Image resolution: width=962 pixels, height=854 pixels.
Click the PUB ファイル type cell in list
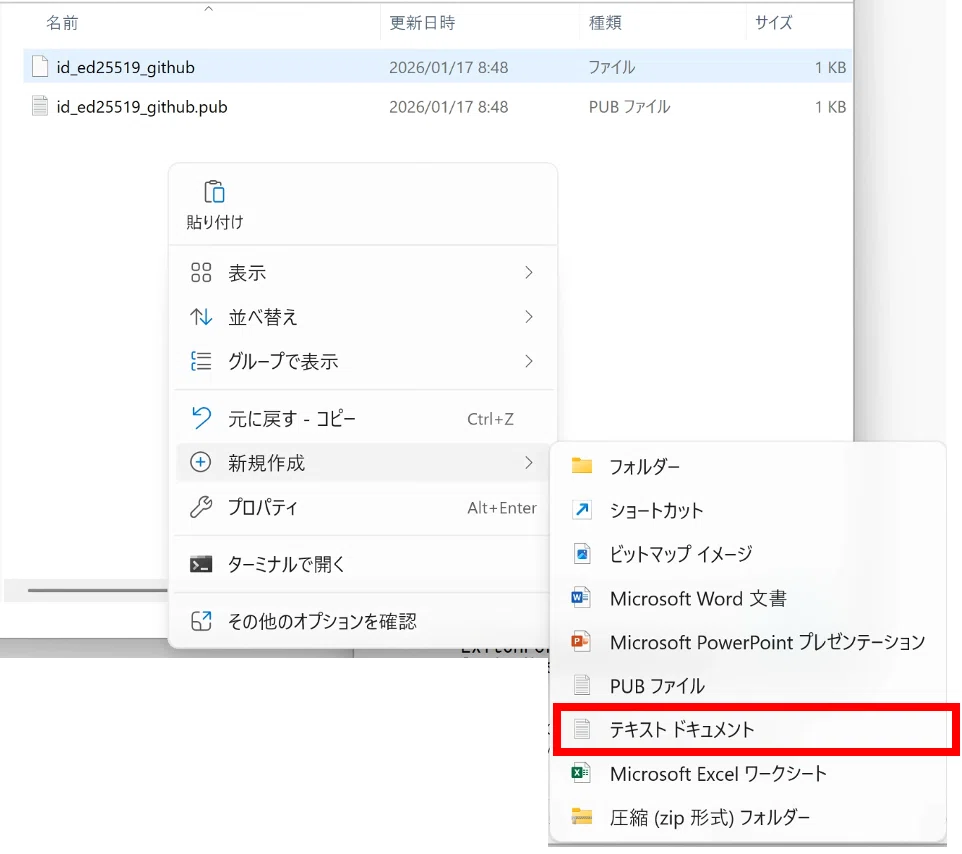tap(629, 107)
